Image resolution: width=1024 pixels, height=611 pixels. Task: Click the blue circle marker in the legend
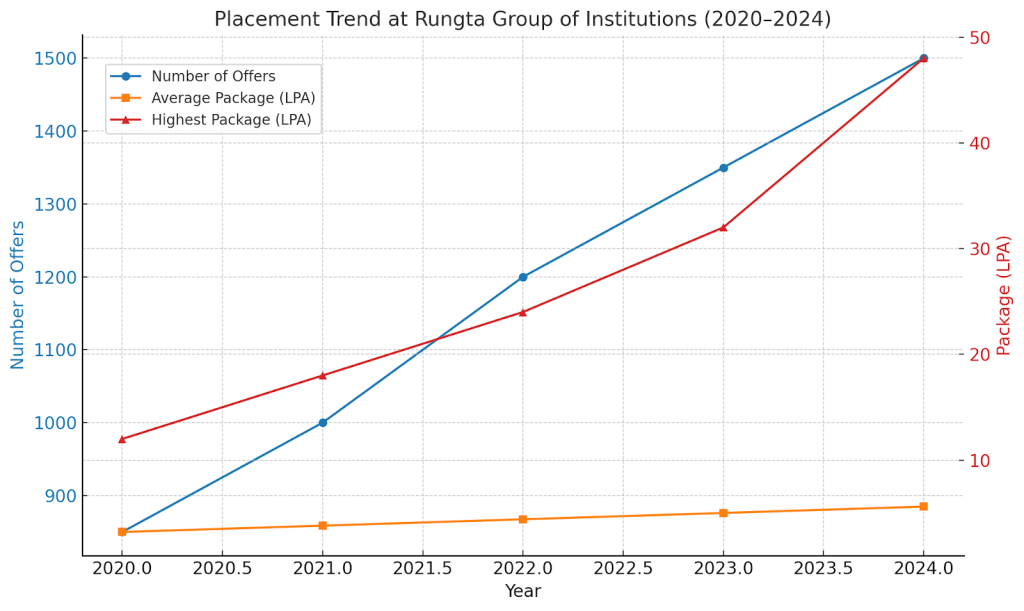pyautogui.click(x=126, y=76)
